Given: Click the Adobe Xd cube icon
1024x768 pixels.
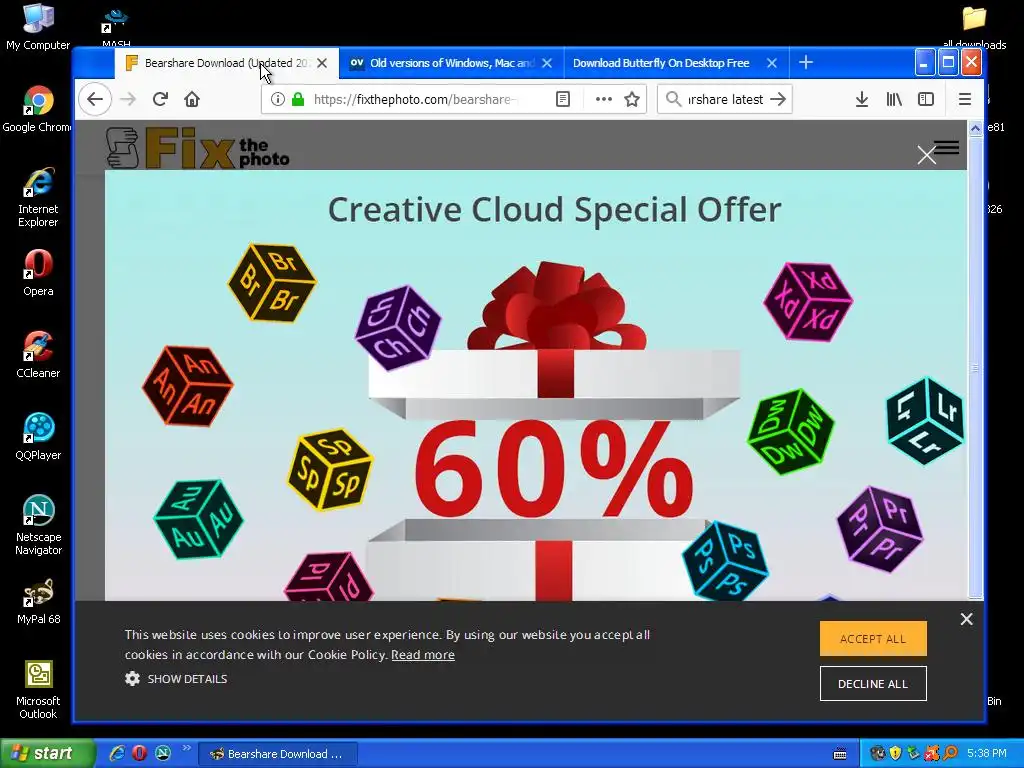Looking at the screenshot, I should click(808, 302).
